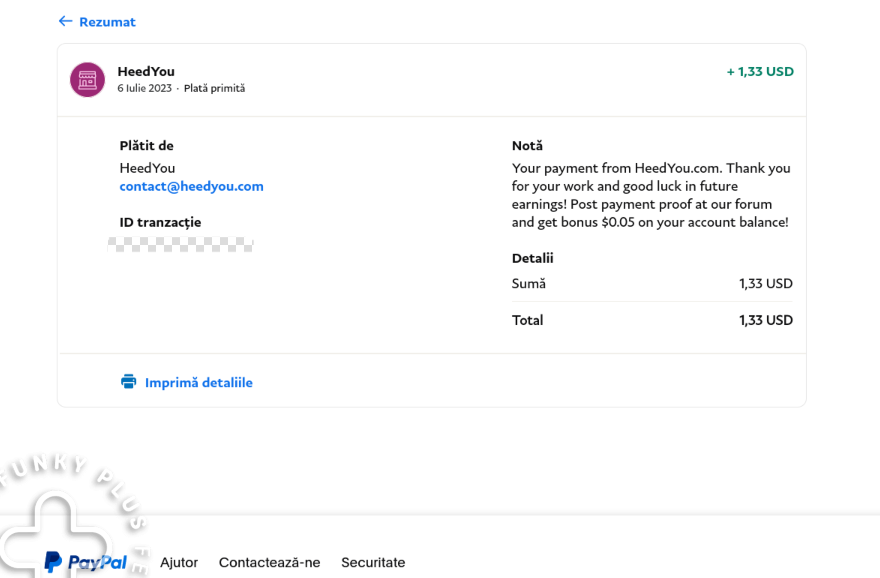Screen dimensions: 880x578
Task: Click the Plătit de label
Action: [x=146, y=146]
